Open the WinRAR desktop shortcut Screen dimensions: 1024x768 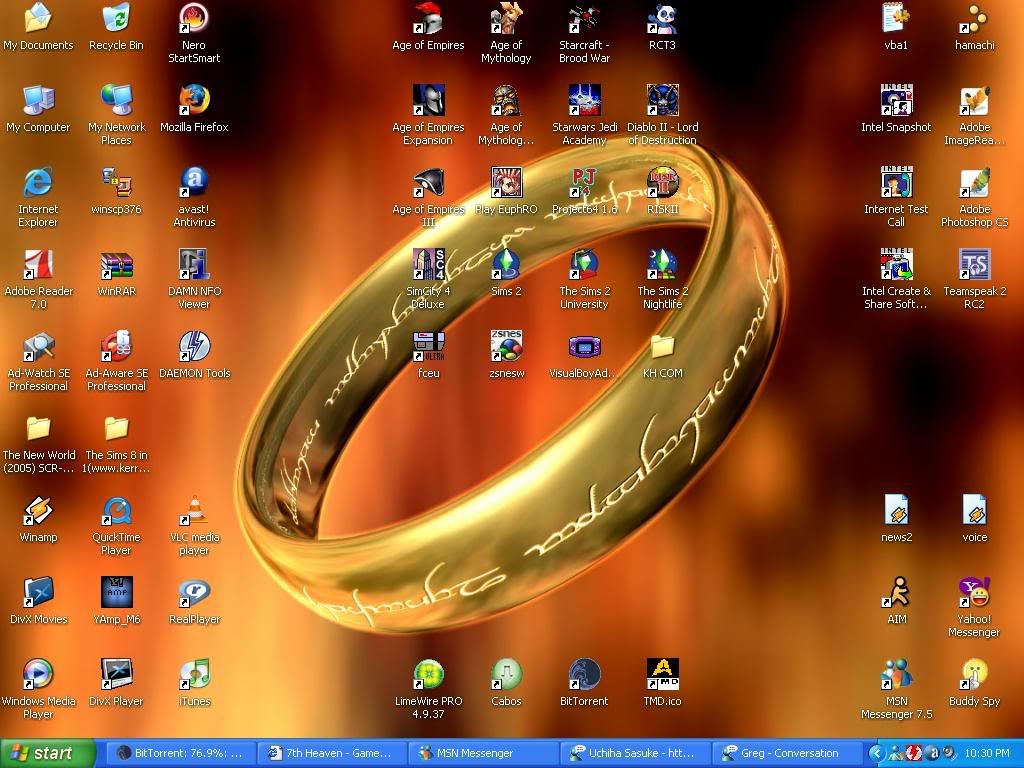[116, 265]
